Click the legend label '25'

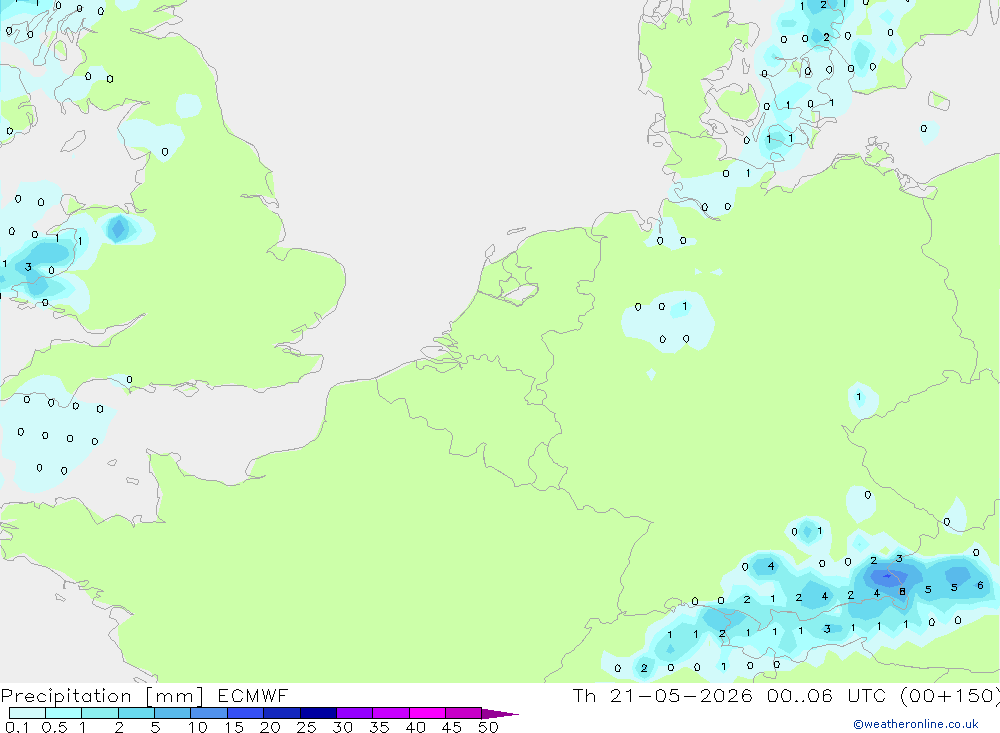[306, 727]
